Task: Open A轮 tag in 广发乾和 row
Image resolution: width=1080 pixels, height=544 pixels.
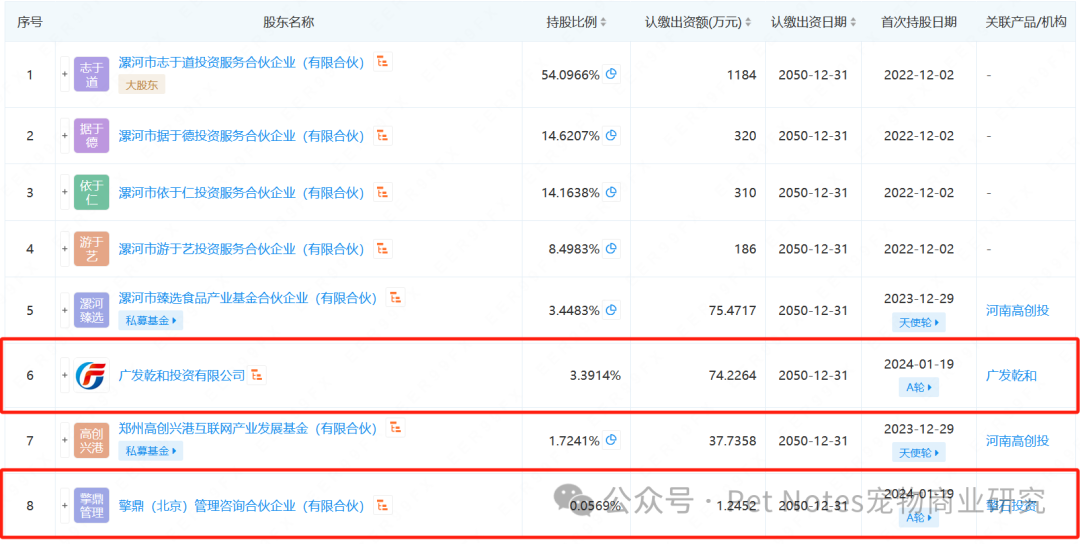Action: coord(919,387)
